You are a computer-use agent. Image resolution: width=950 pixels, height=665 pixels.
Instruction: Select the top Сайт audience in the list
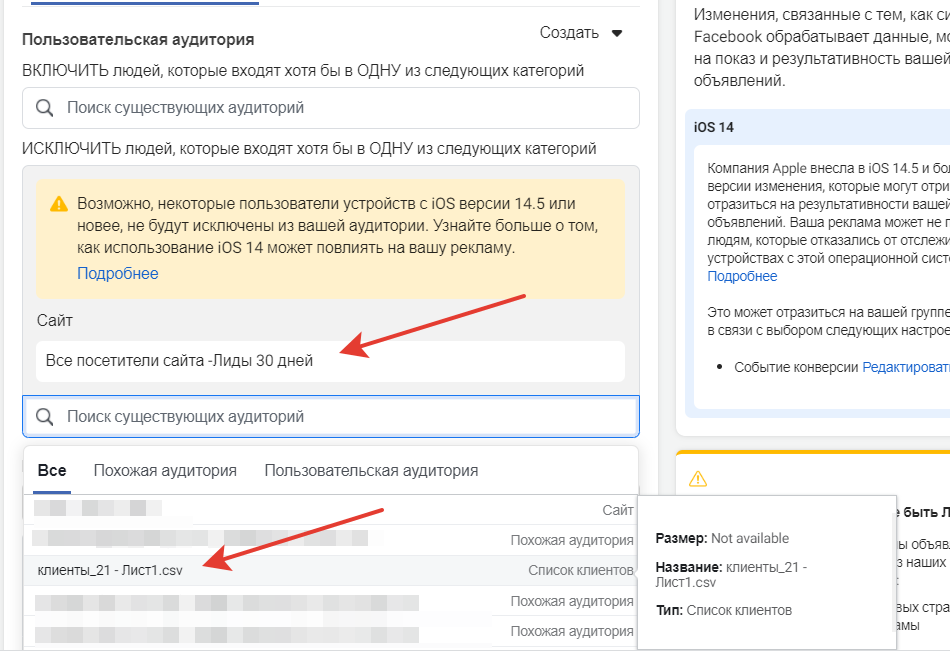point(330,510)
